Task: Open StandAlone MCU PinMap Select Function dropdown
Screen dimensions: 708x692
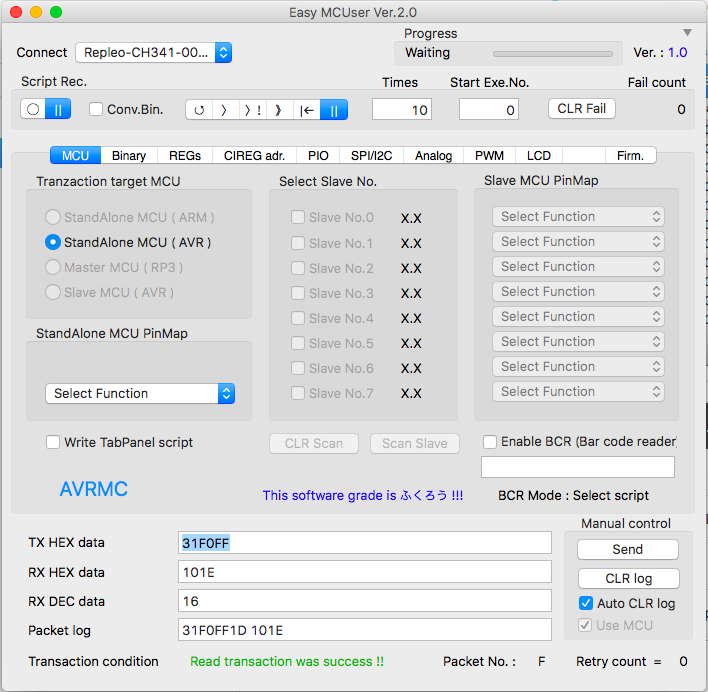Action: 140,394
